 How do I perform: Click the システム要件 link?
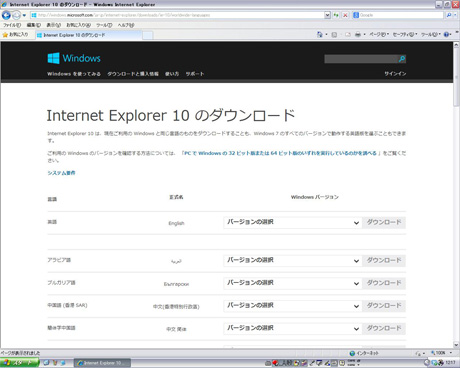[x=61, y=173]
